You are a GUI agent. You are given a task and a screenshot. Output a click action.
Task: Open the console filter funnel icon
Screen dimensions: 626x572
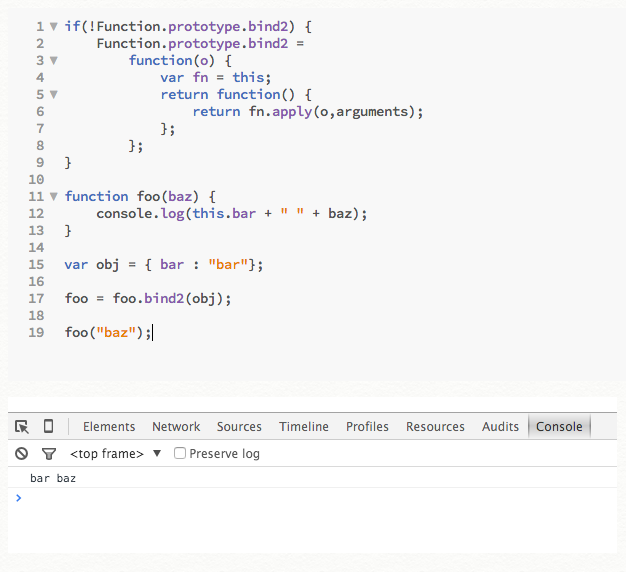49,454
